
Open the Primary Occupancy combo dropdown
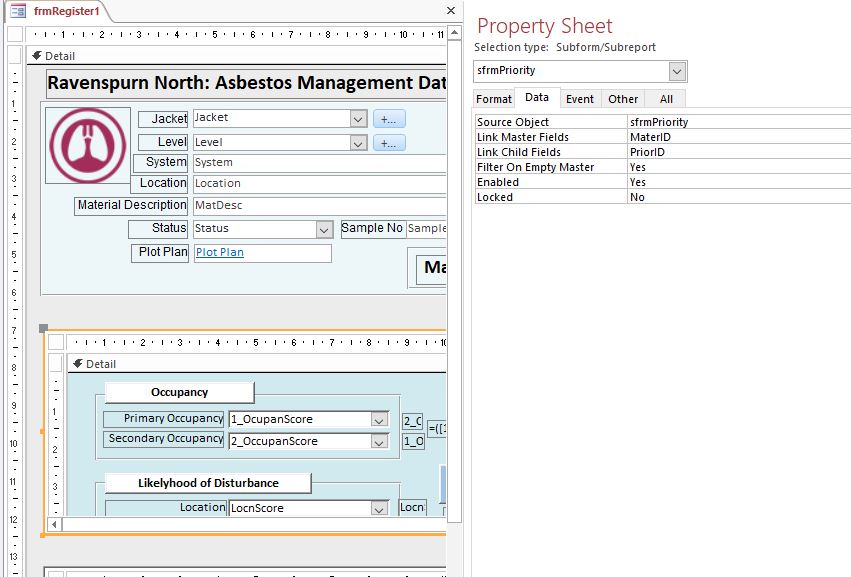click(379, 420)
